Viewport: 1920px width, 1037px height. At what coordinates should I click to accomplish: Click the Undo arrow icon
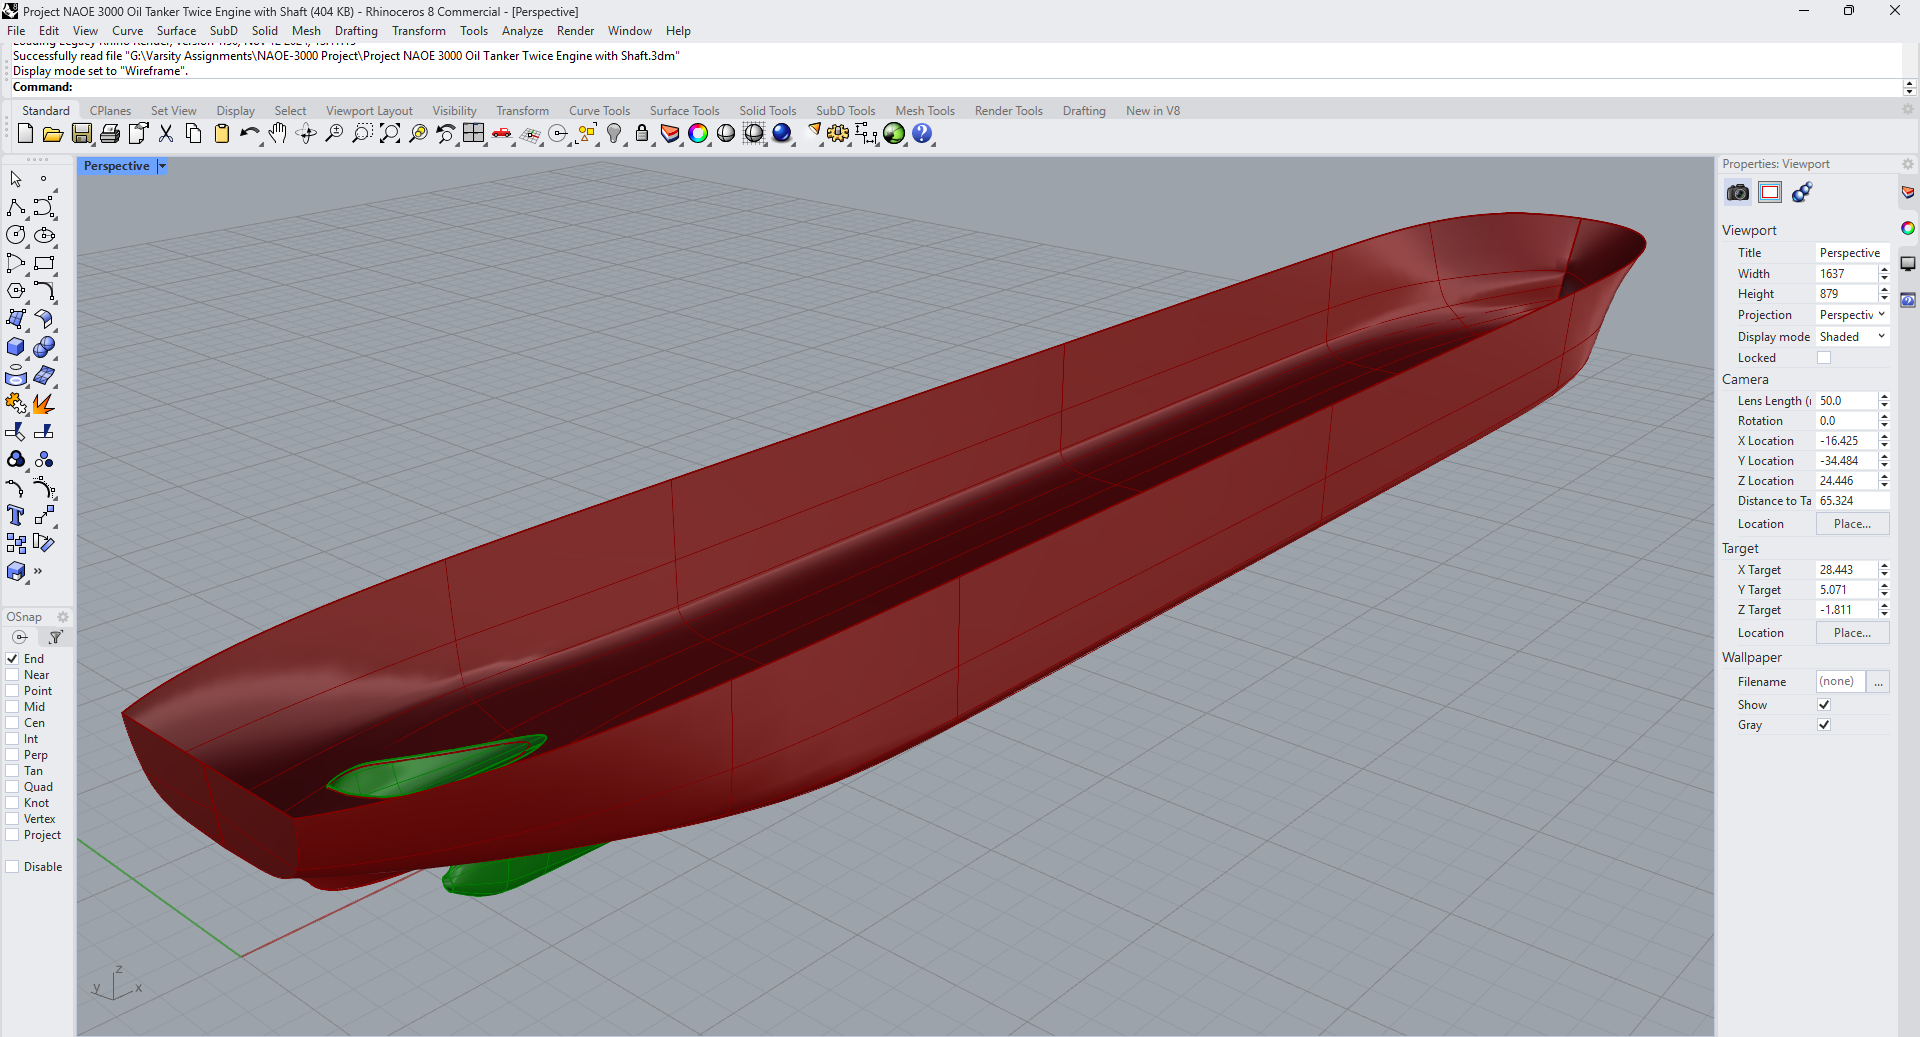tap(248, 134)
